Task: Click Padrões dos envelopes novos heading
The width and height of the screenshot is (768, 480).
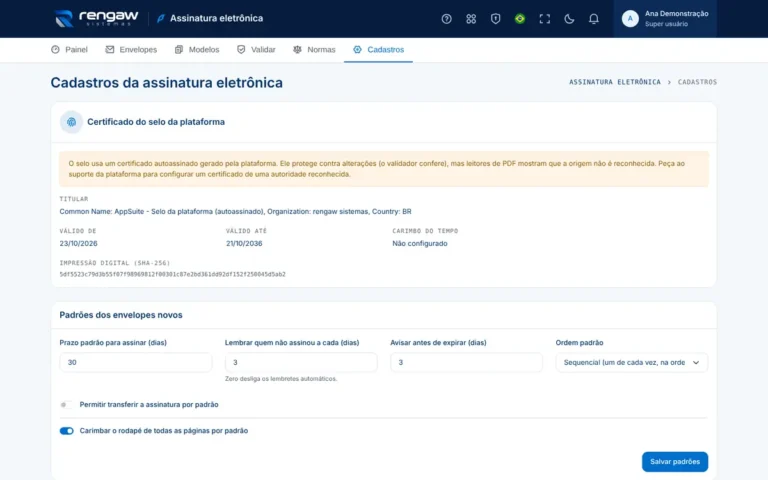Action: [121, 315]
